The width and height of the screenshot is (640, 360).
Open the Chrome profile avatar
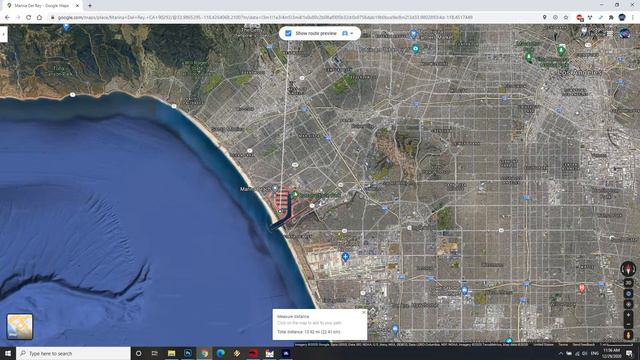(x=622, y=18)
